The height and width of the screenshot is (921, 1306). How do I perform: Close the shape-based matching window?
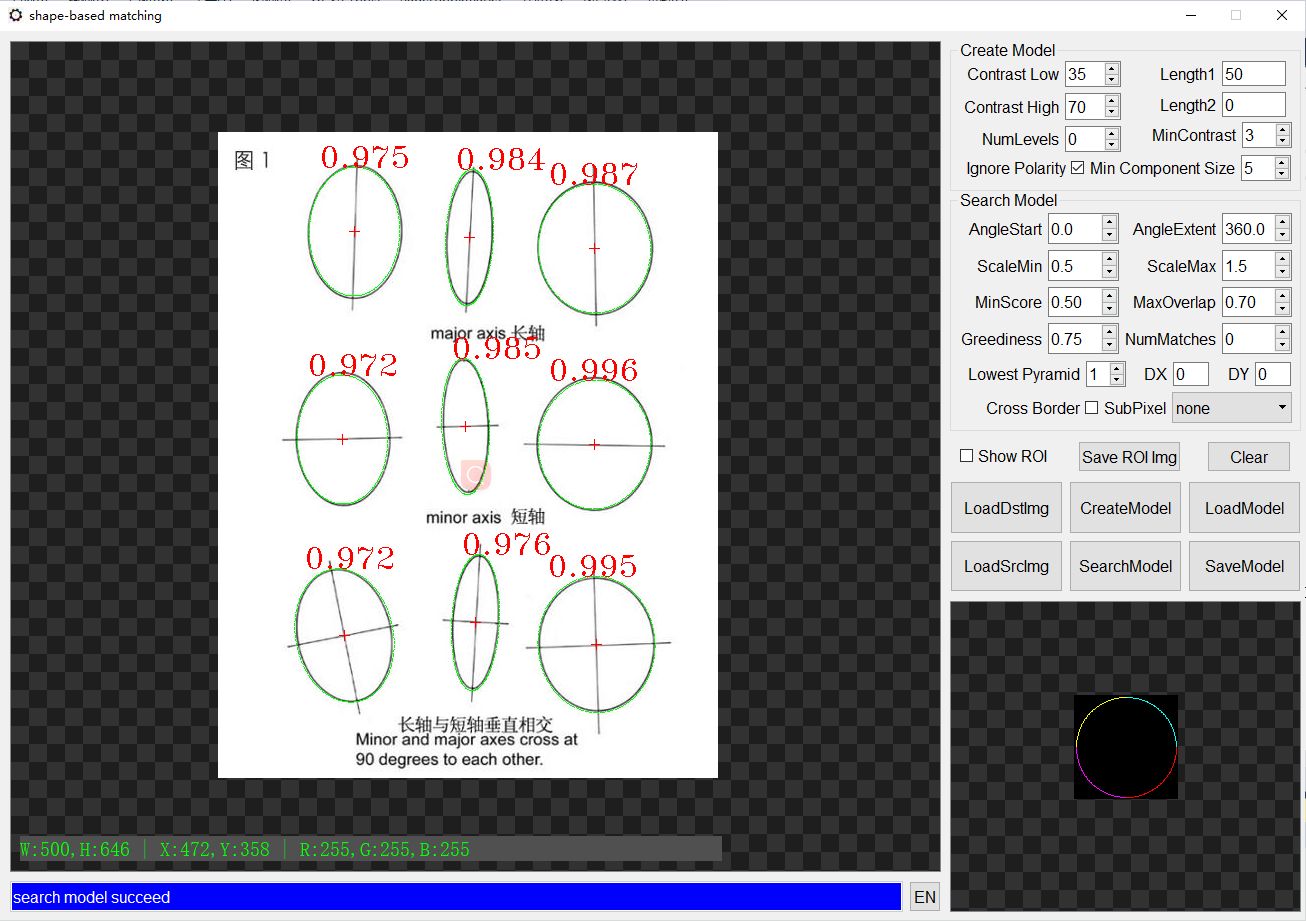(1282, 15)
